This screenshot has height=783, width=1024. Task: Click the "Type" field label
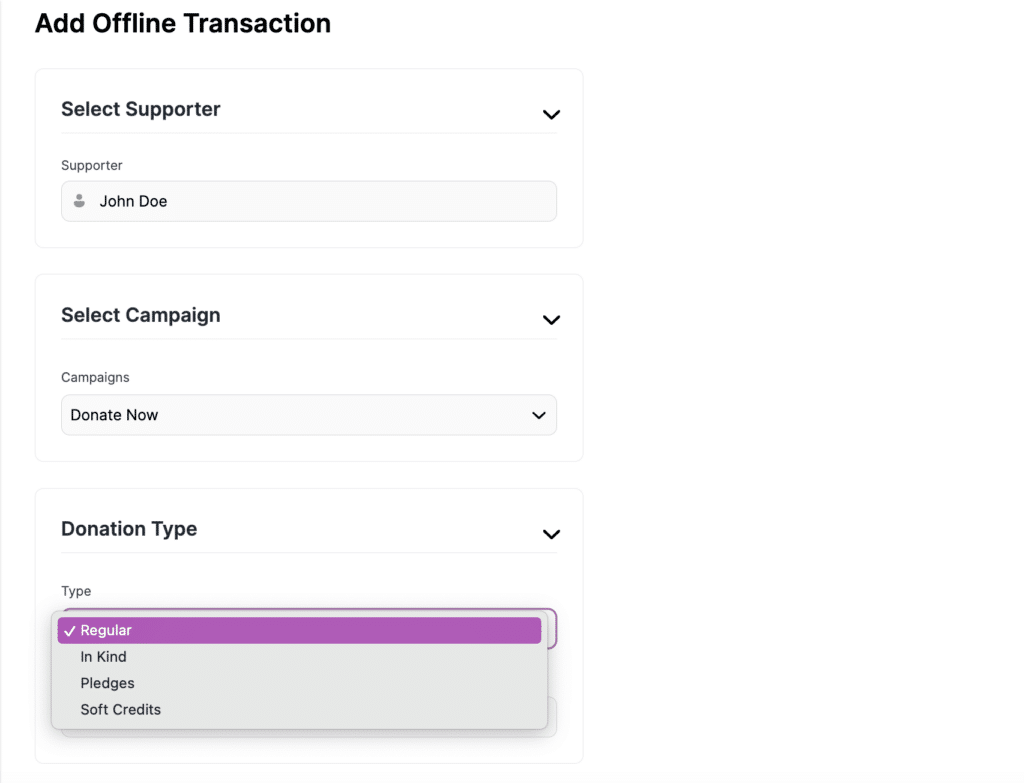coord(75,591)
